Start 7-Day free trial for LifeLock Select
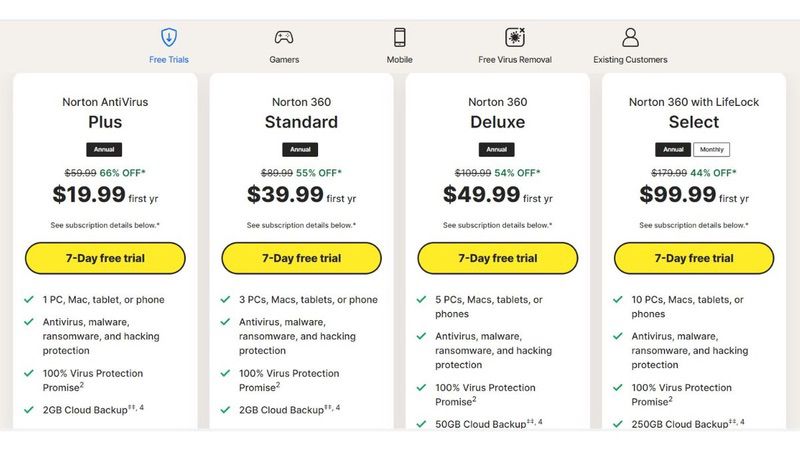 (x=694, y=258)
